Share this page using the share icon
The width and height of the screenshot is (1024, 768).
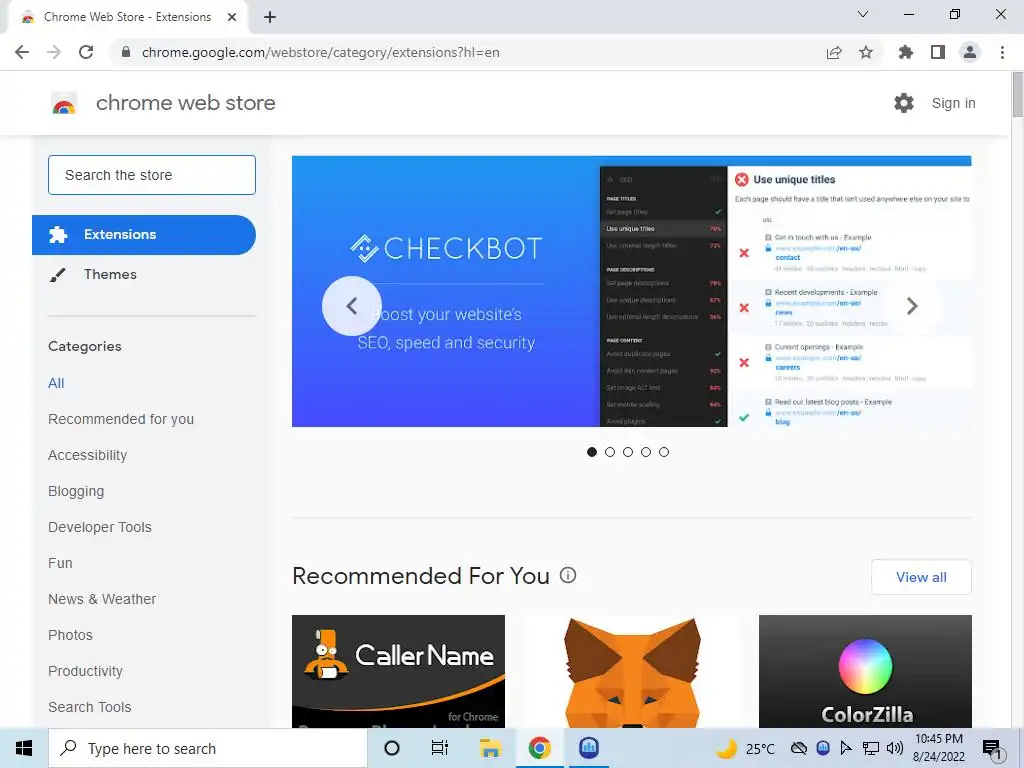coord(834,52)
